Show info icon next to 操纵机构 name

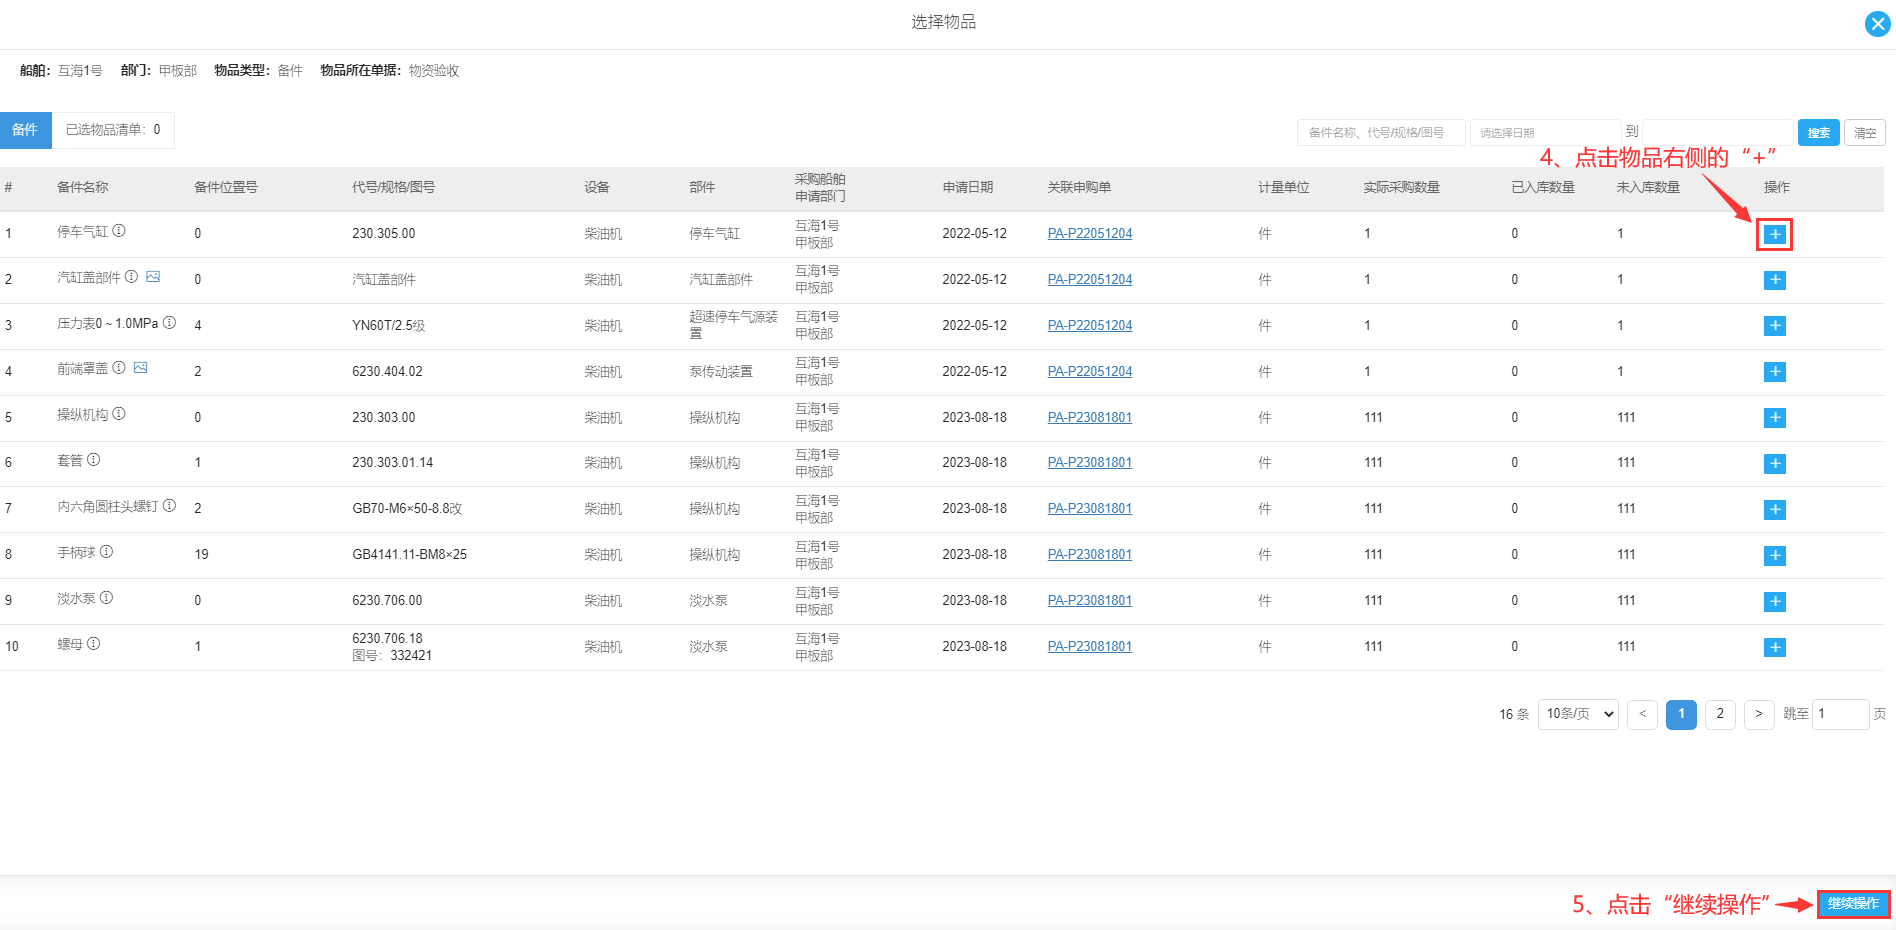pos(119,413)
